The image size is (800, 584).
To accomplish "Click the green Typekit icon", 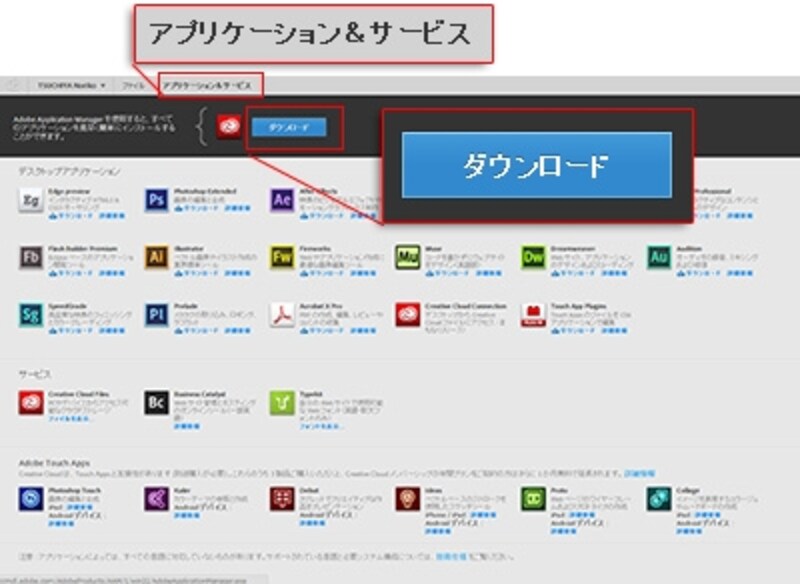I will (x=282, y=403).
